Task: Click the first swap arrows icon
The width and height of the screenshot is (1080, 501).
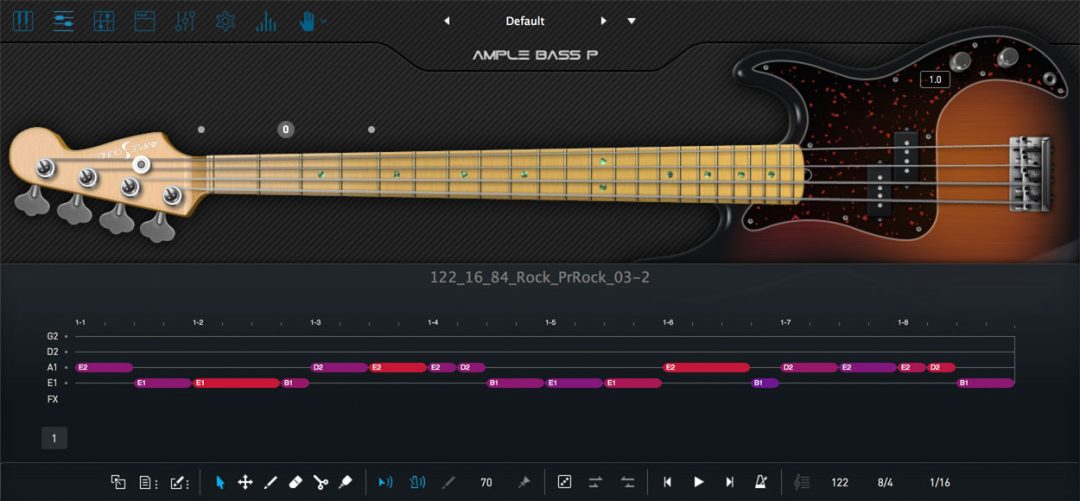Action: (x=596, y=482)
